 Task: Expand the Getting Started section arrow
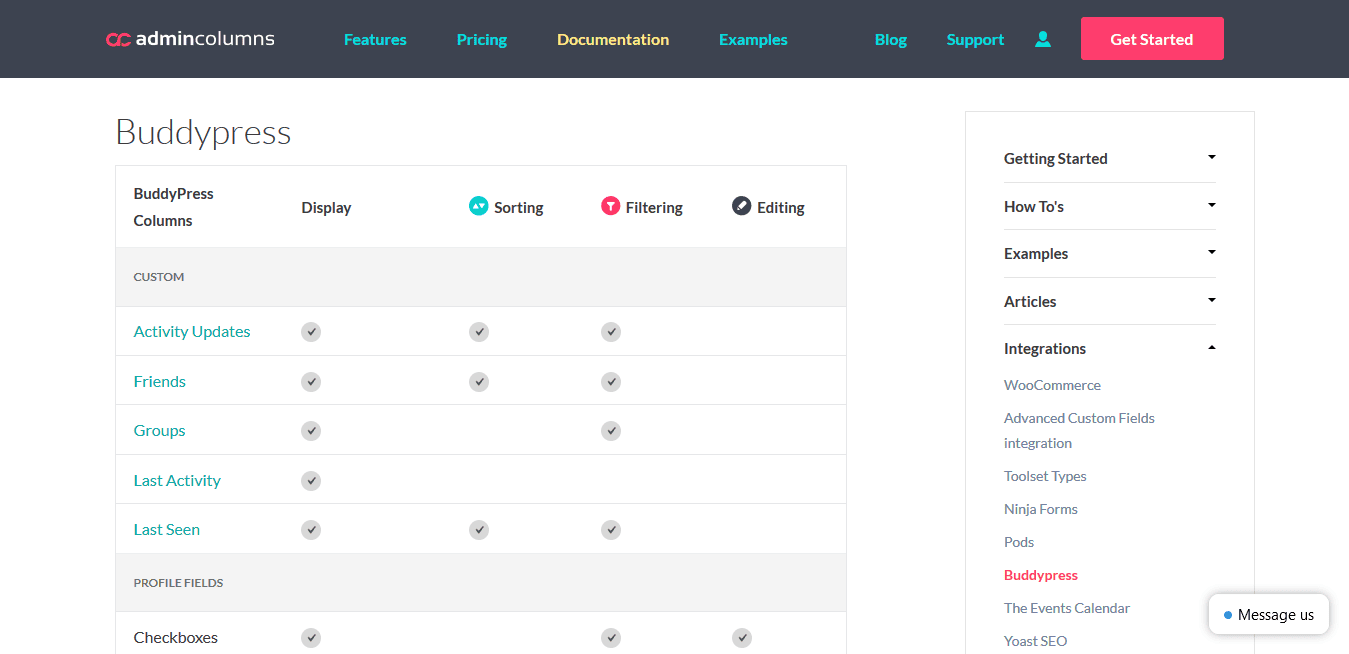(1212, 157)
